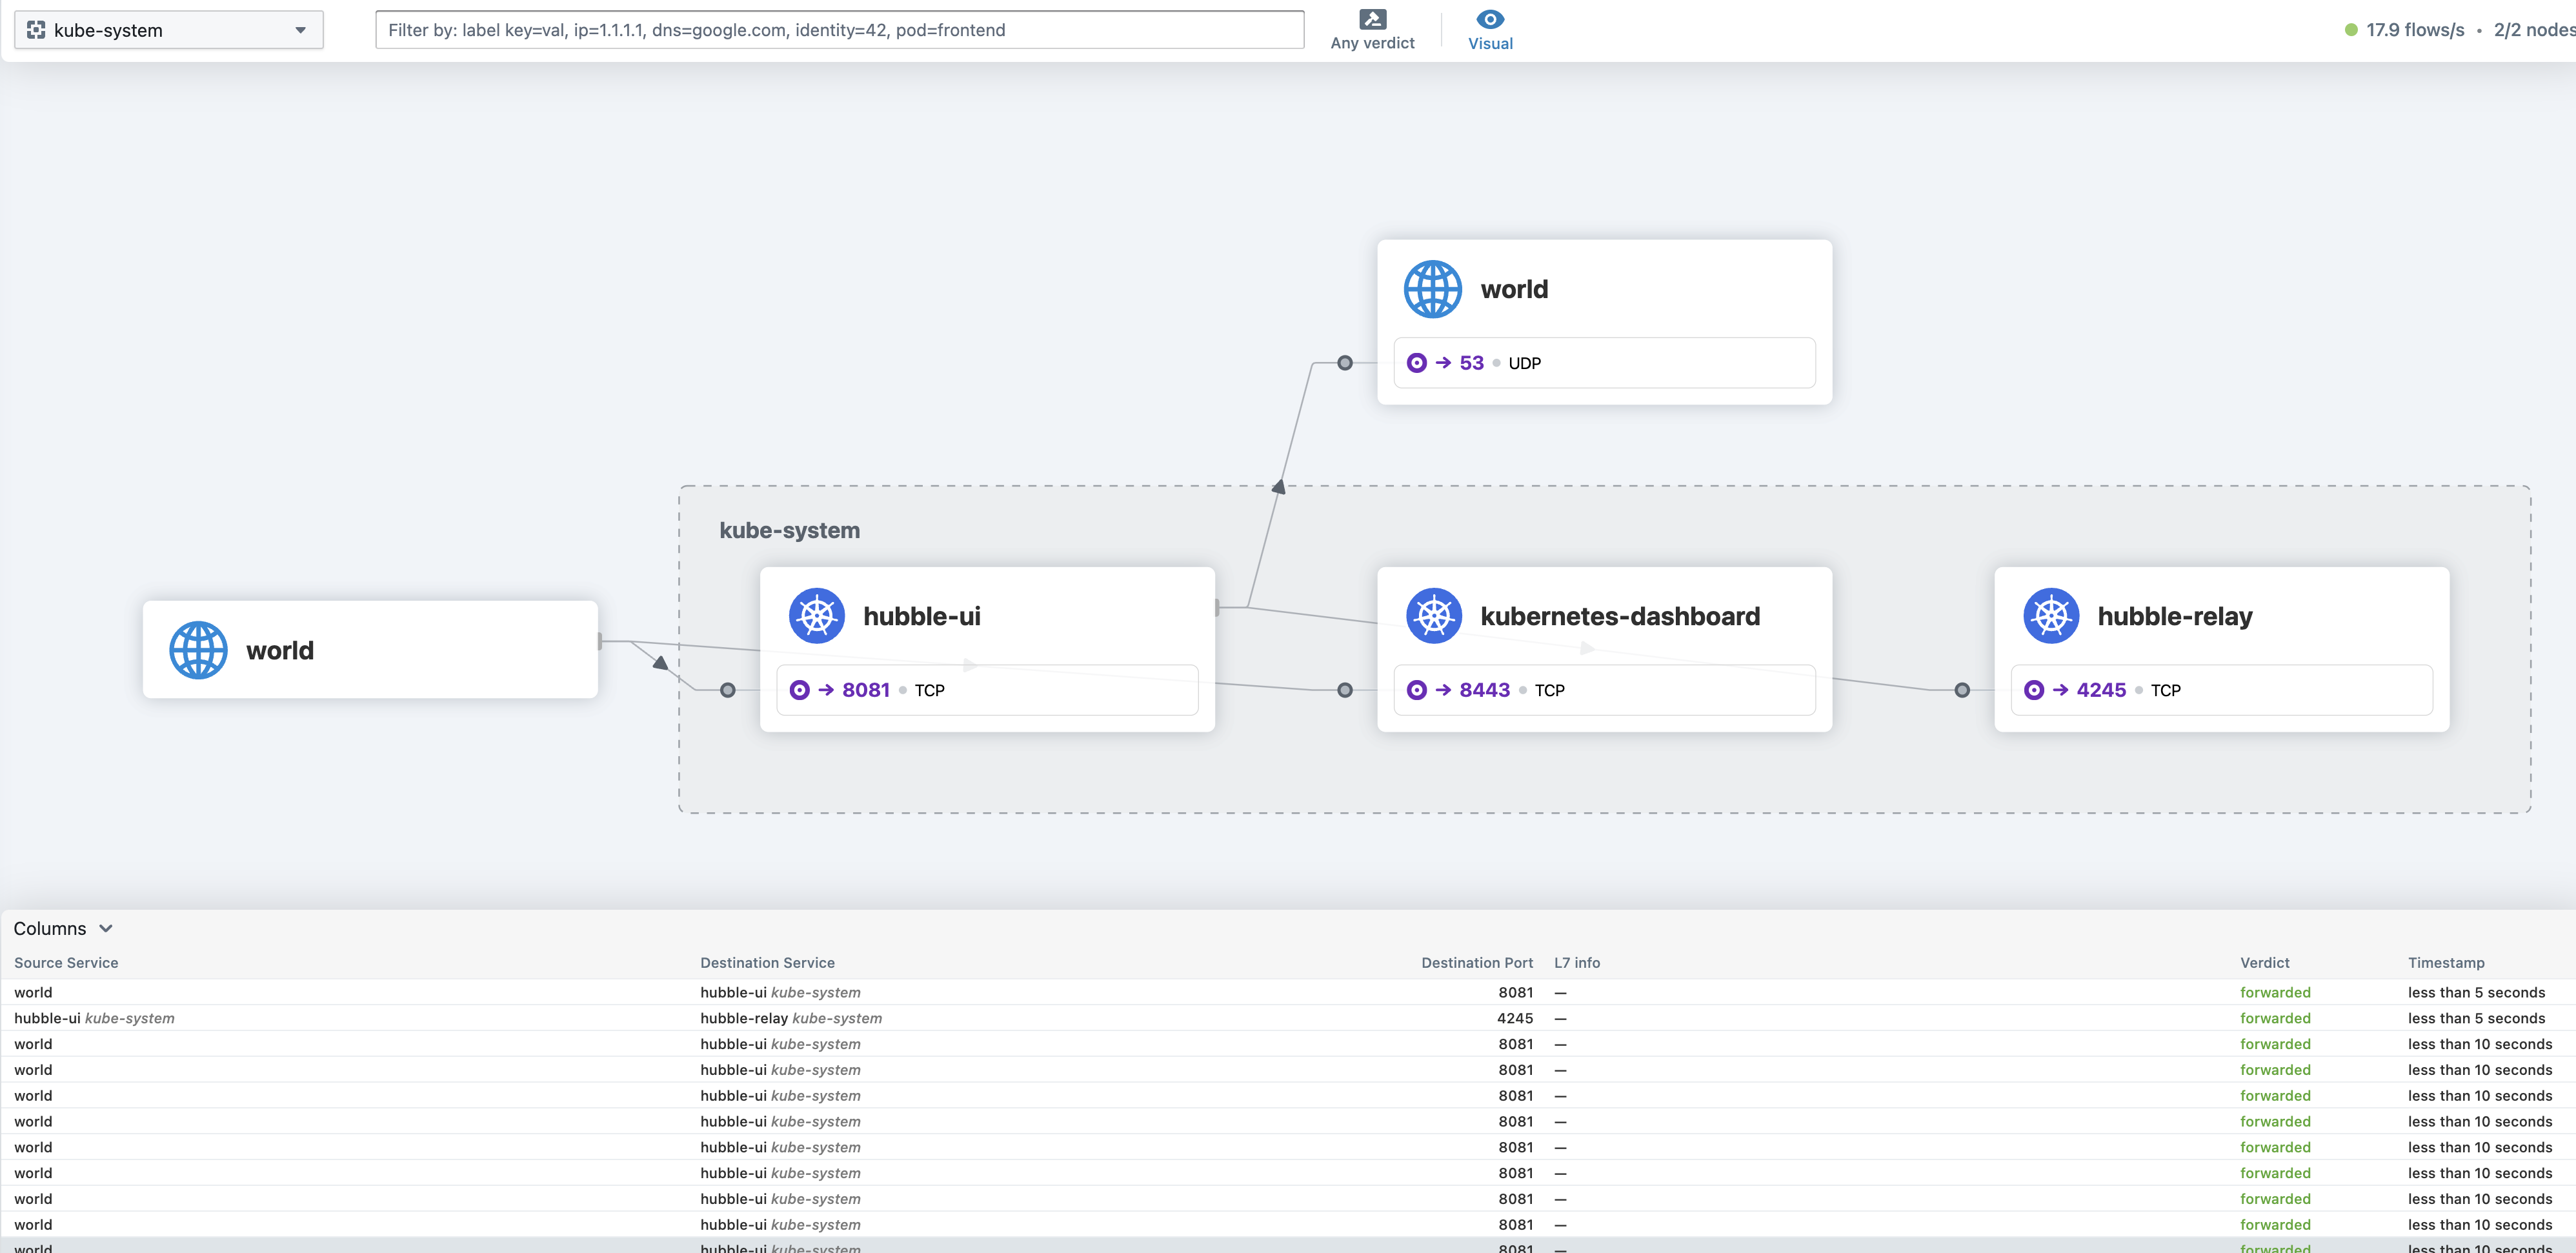Click the 8081 TCP endpoint row
Screen dimensions: 2576x1253
[987, 690]
